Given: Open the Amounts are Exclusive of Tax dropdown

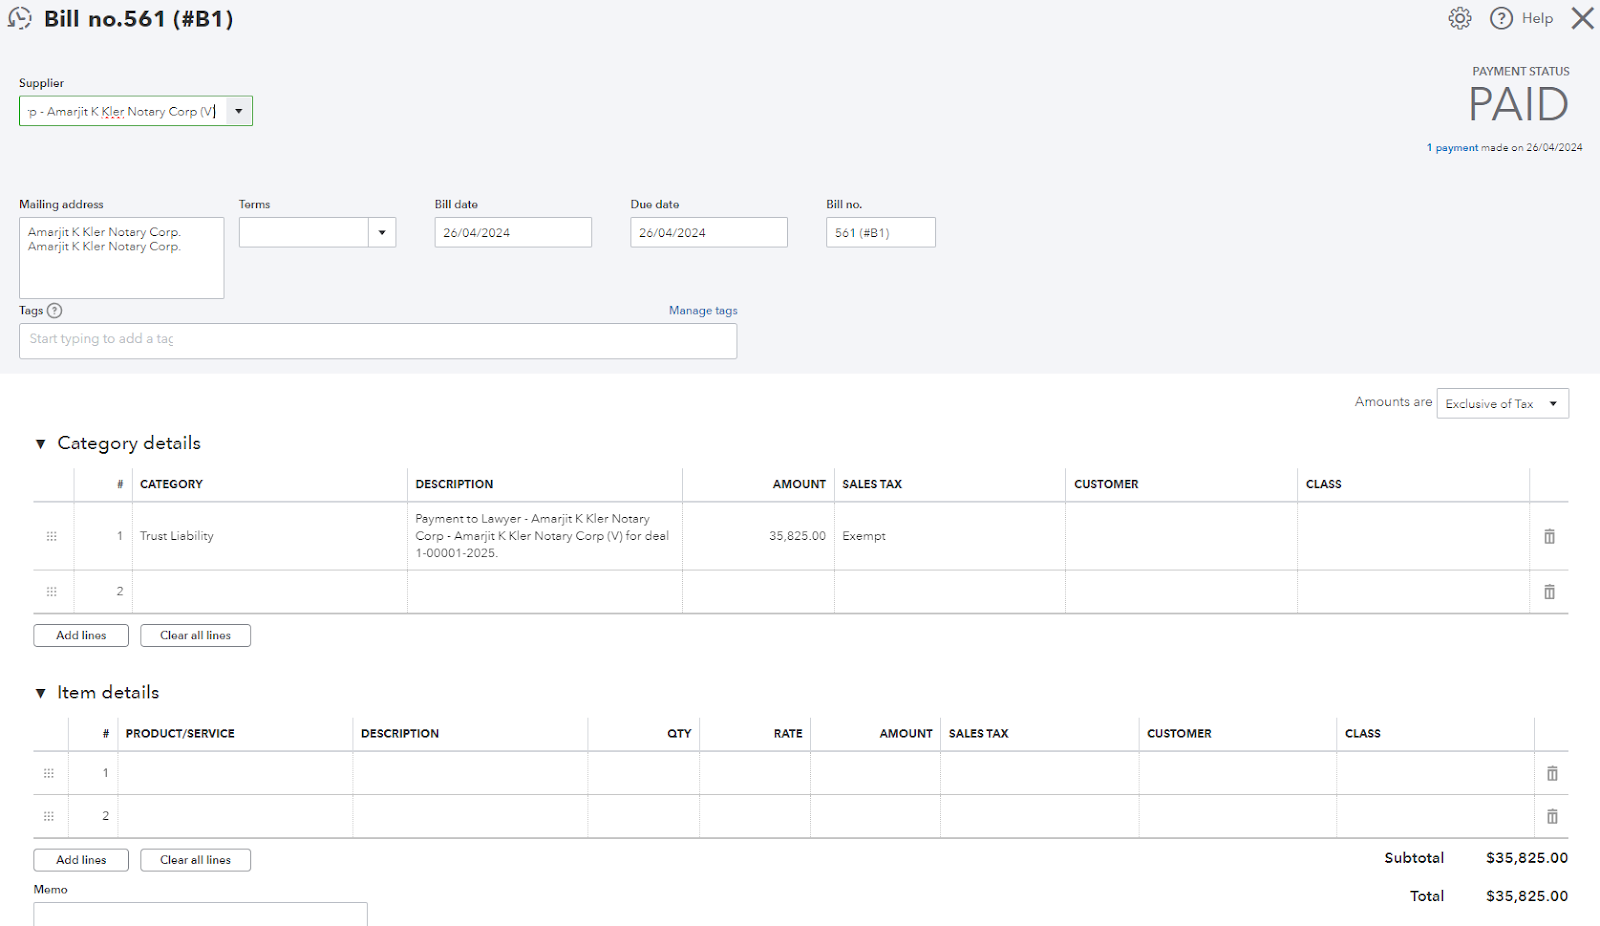Looking at the screenshot, I should (1502, 403).
